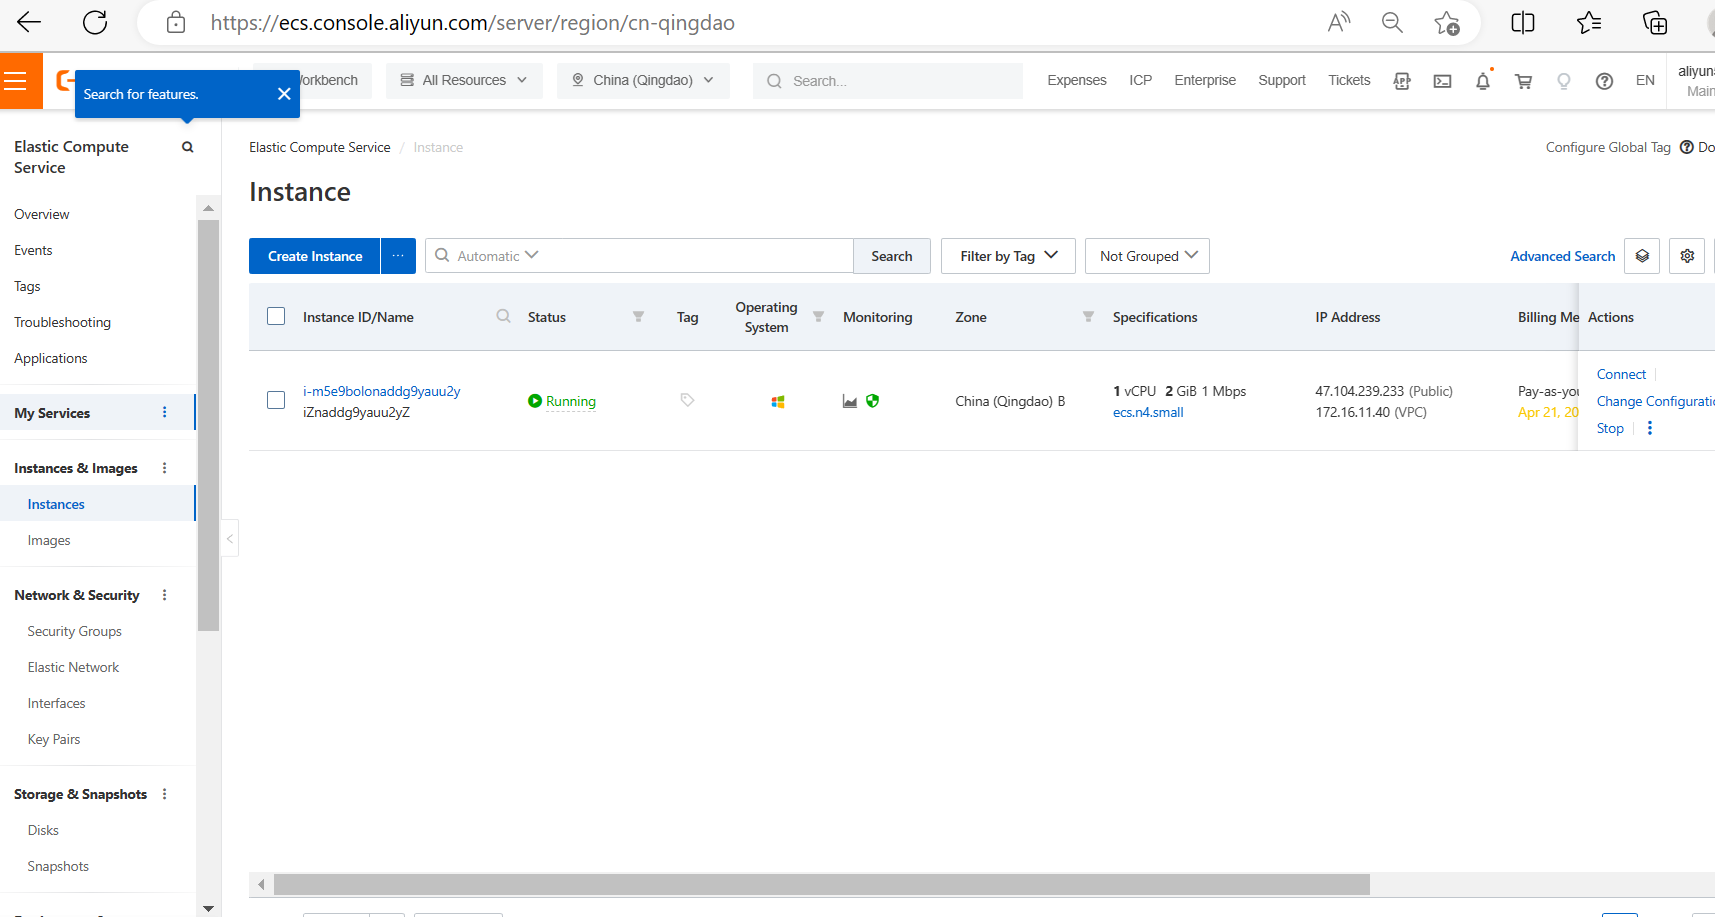Check the box for instance iZnaddg9yauu2yZ

click(x=276, y=400)
